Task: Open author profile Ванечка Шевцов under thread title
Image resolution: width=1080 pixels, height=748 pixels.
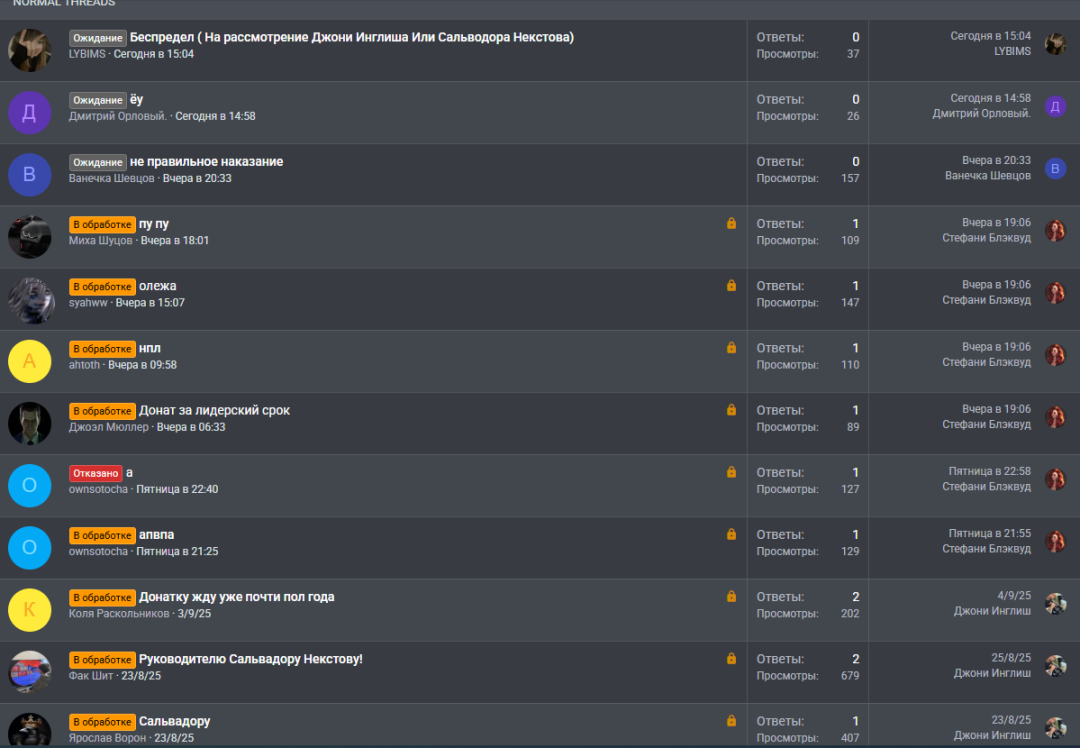Action: pos(112,178)
